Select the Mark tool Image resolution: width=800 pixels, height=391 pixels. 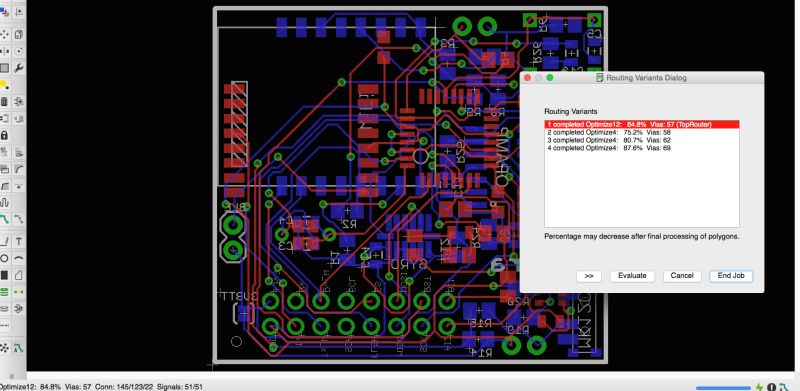pos(19,11)
